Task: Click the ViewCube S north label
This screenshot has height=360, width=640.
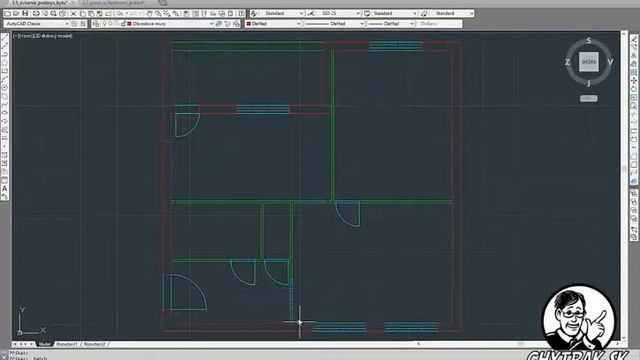Action: [x=589, y=40]
